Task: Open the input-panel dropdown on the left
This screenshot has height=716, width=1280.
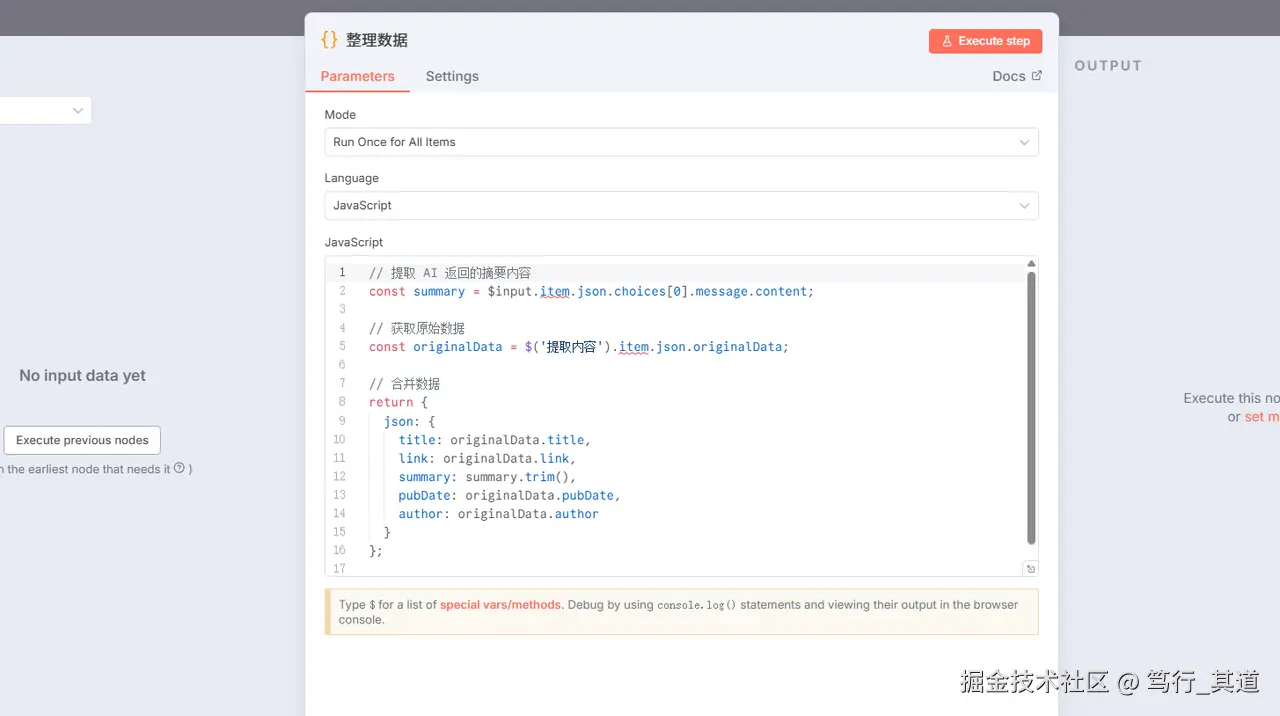Action: point(45,110)
